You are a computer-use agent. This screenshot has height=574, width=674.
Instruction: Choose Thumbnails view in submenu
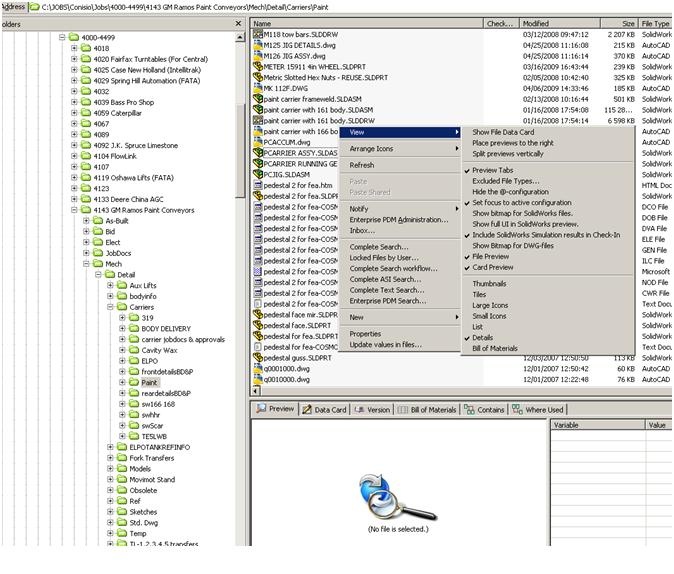click(548, 283)
